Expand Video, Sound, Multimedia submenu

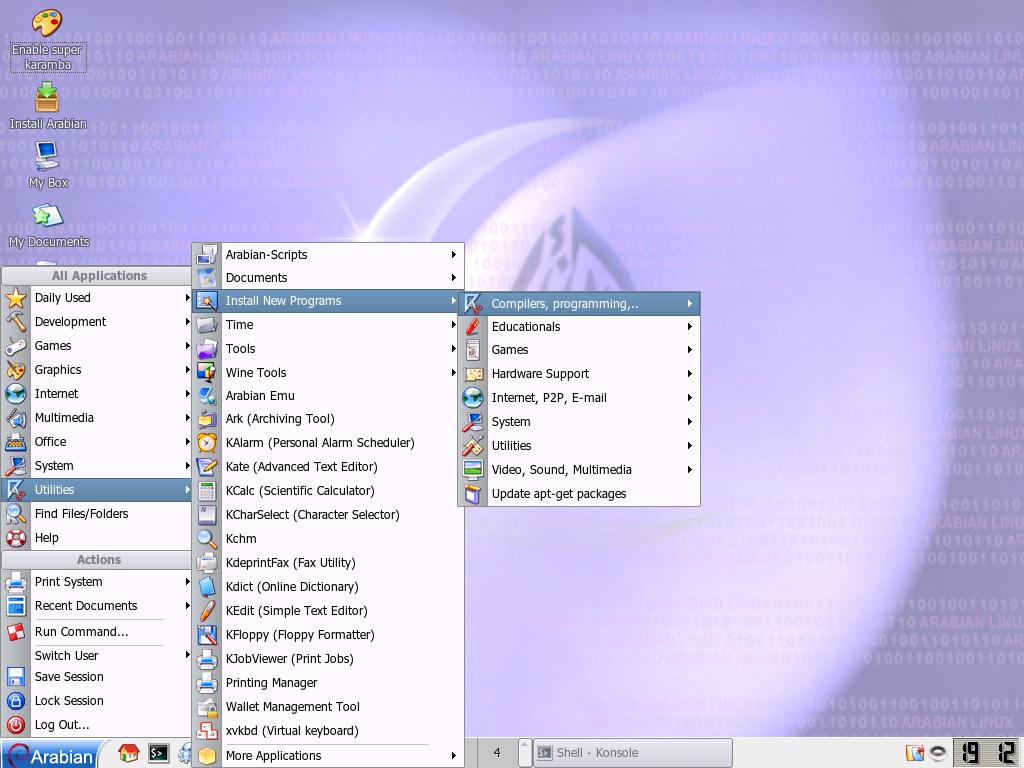click(x=579, y=470)
